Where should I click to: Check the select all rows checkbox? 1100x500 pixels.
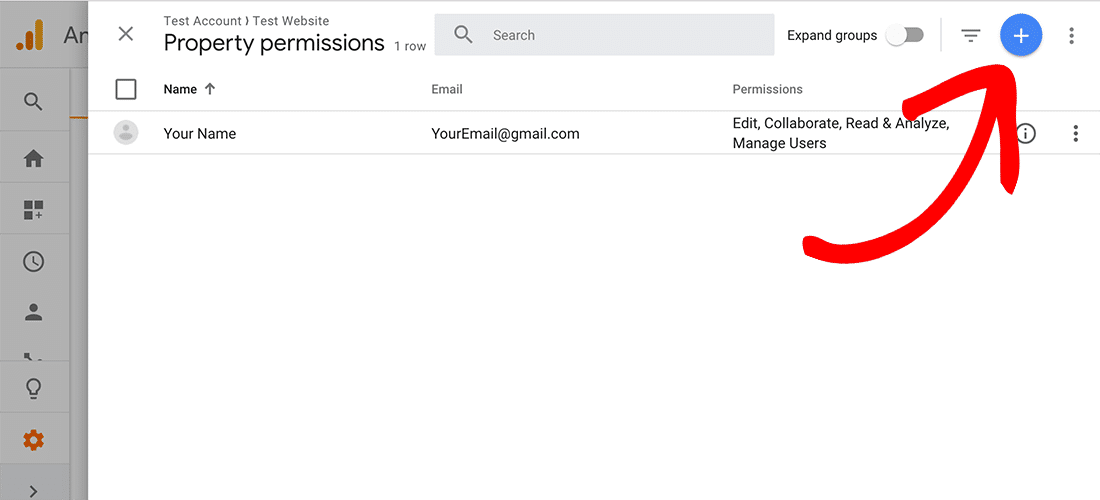(126, 89)
